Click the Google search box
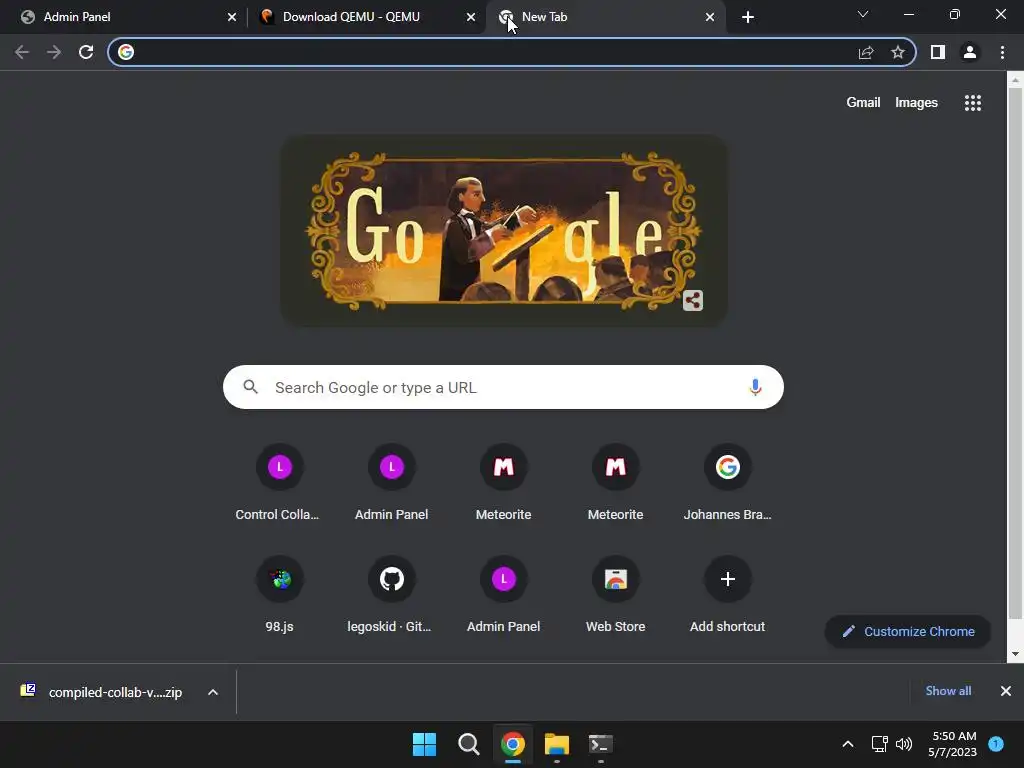 (x=503, y=387)
